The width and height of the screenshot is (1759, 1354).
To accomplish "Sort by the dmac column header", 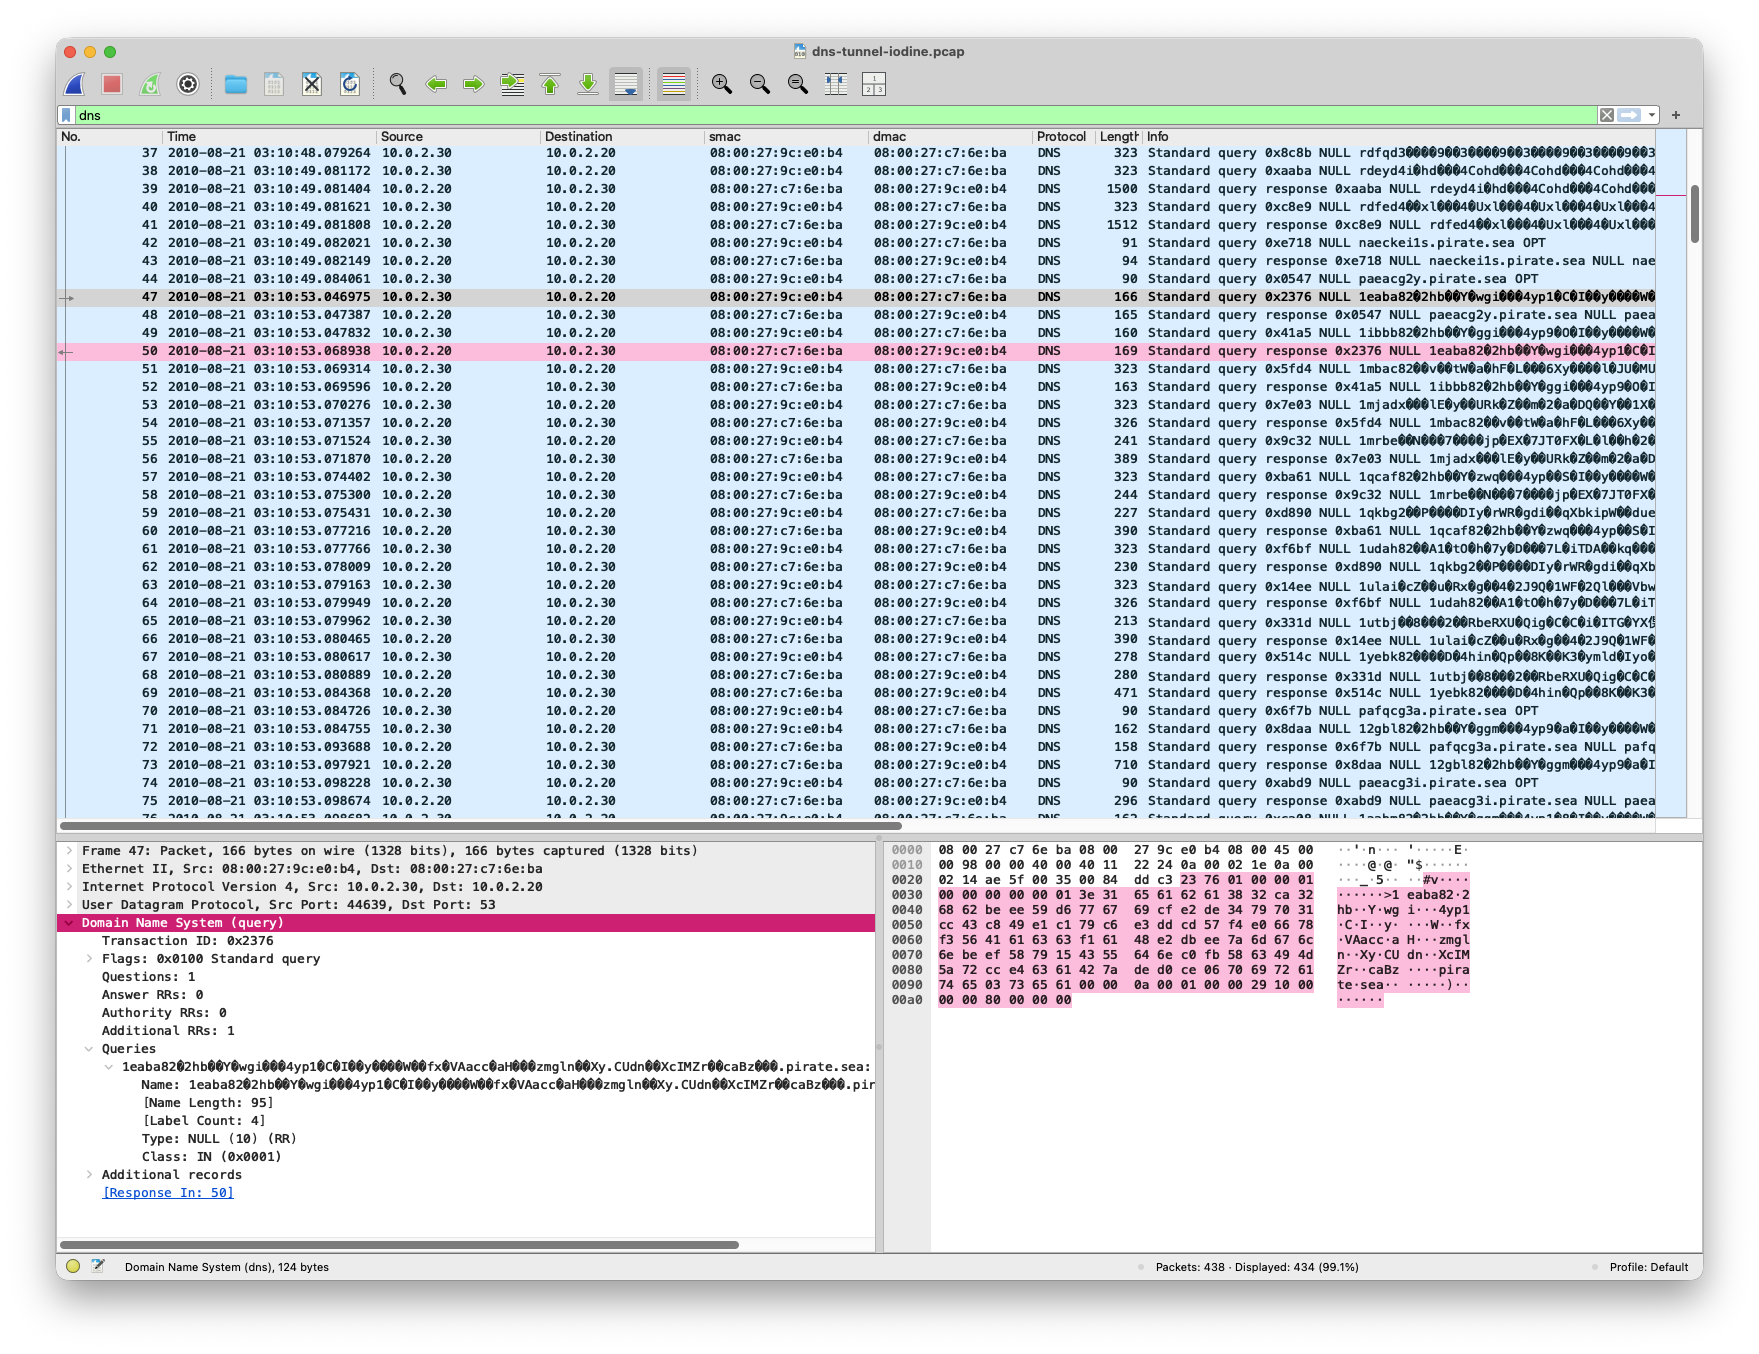I will point(950,137).
